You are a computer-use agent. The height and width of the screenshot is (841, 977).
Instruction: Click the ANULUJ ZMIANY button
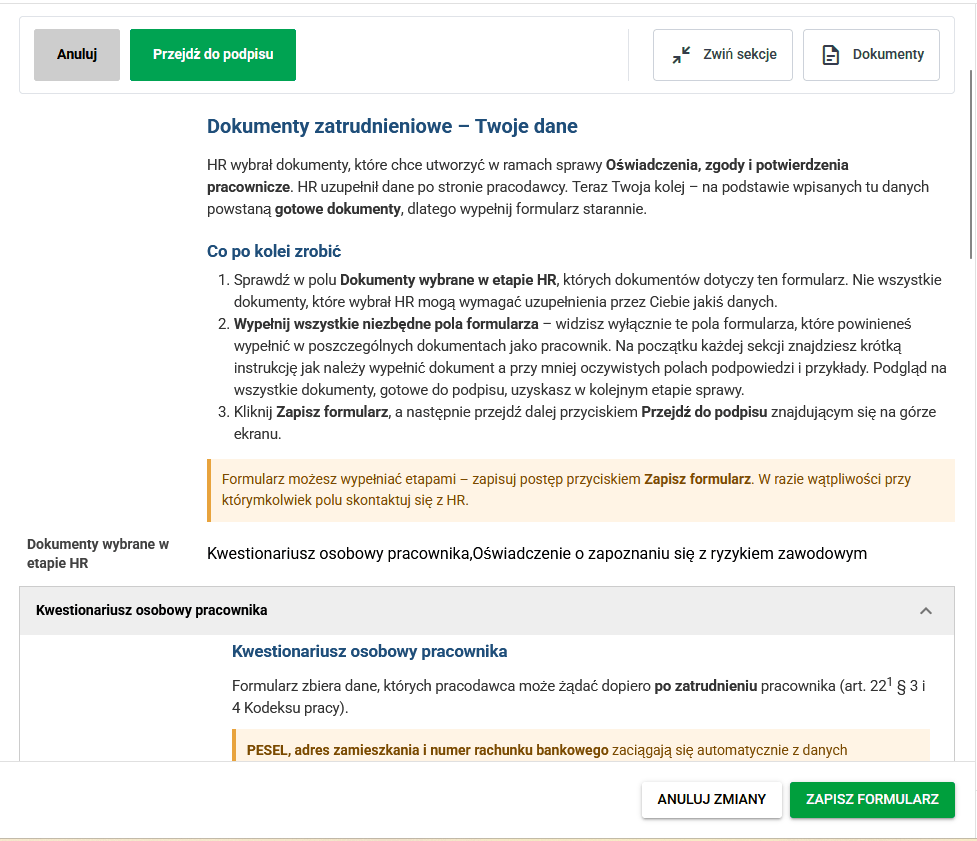(x=712, y=799)
